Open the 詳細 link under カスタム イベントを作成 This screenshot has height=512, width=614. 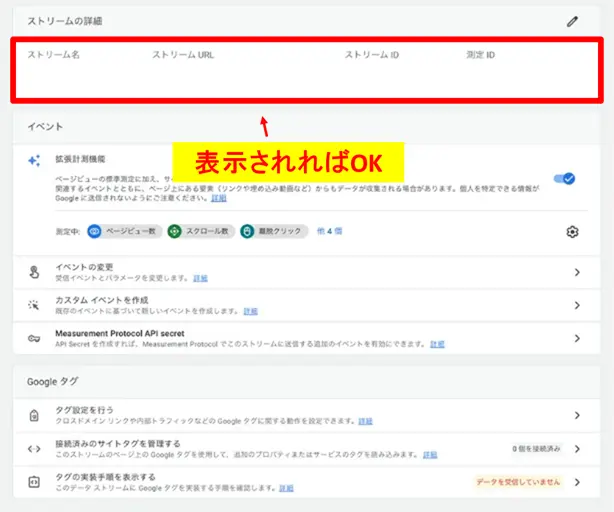[251, 311]
